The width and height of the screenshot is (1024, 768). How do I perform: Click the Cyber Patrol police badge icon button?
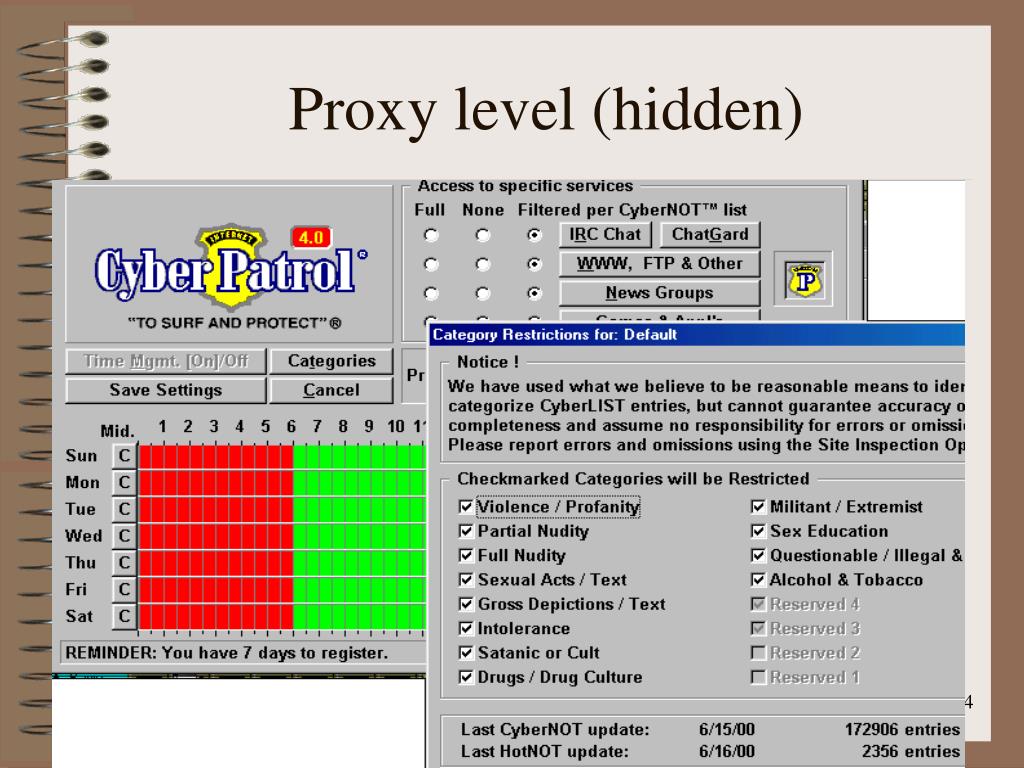pos(803,280)
